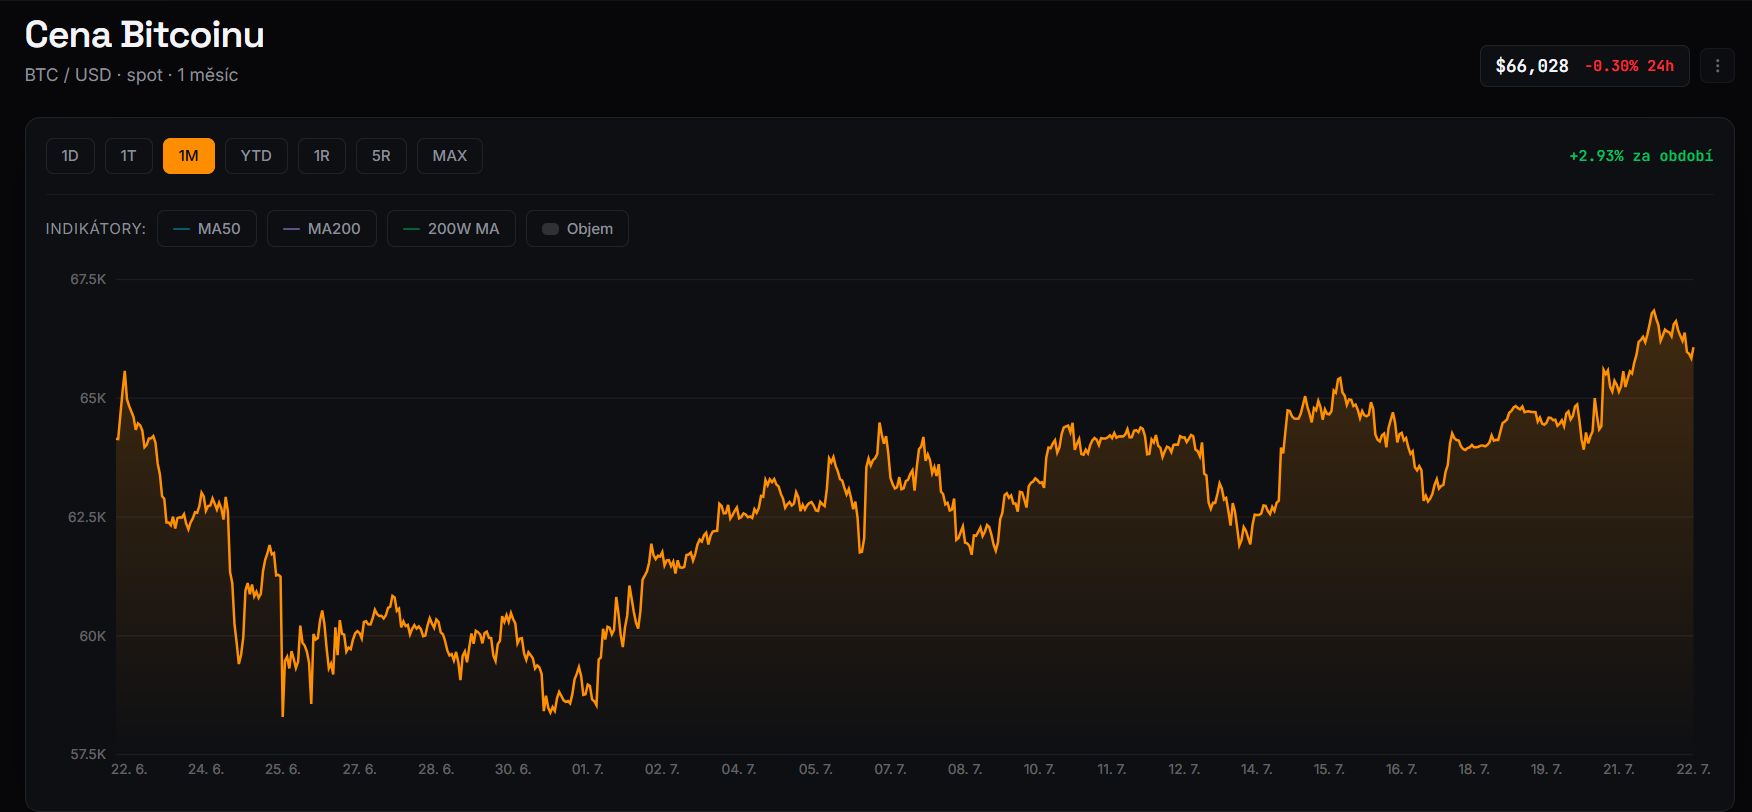This screenshot has width=1752, height=812.
Task: Click the price line's lowest dip near 25. 6.
Action: point(283,715)
